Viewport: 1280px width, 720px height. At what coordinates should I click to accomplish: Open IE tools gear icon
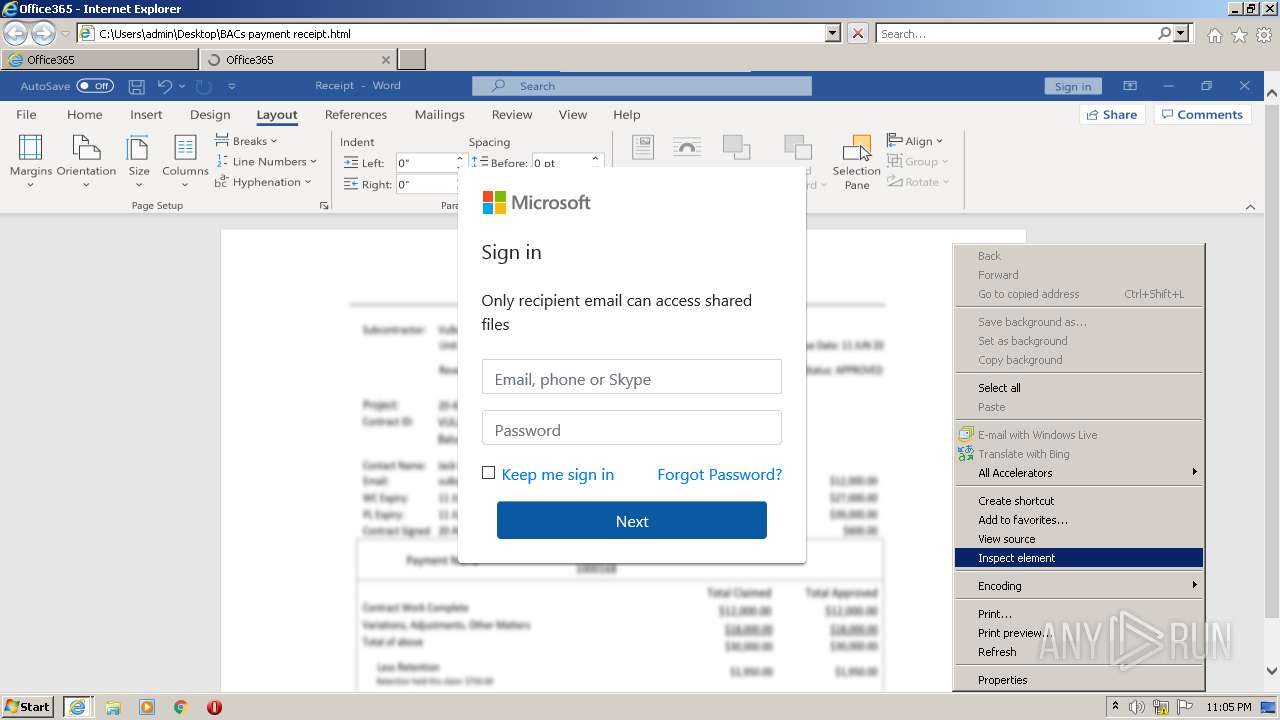point(1264,35)
